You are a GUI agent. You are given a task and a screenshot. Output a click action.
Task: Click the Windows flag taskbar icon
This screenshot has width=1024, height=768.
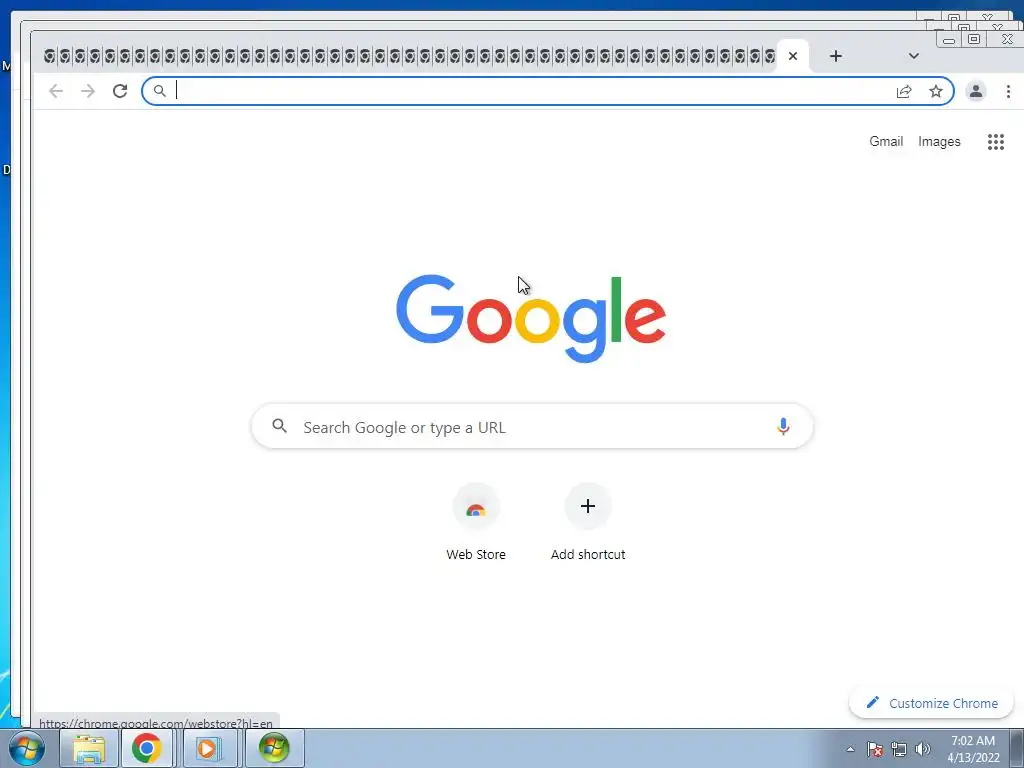point(274,748)
